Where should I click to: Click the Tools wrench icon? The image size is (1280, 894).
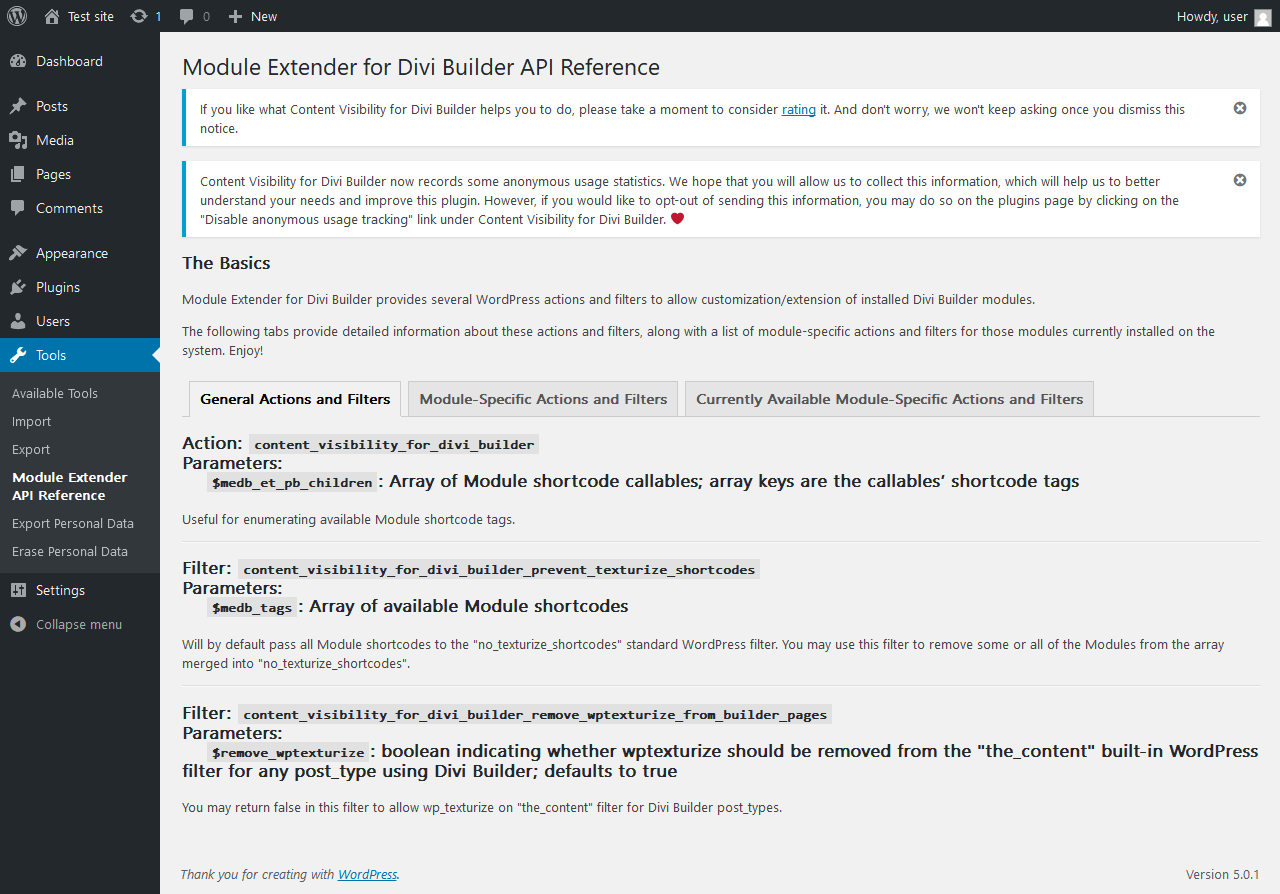18,355
